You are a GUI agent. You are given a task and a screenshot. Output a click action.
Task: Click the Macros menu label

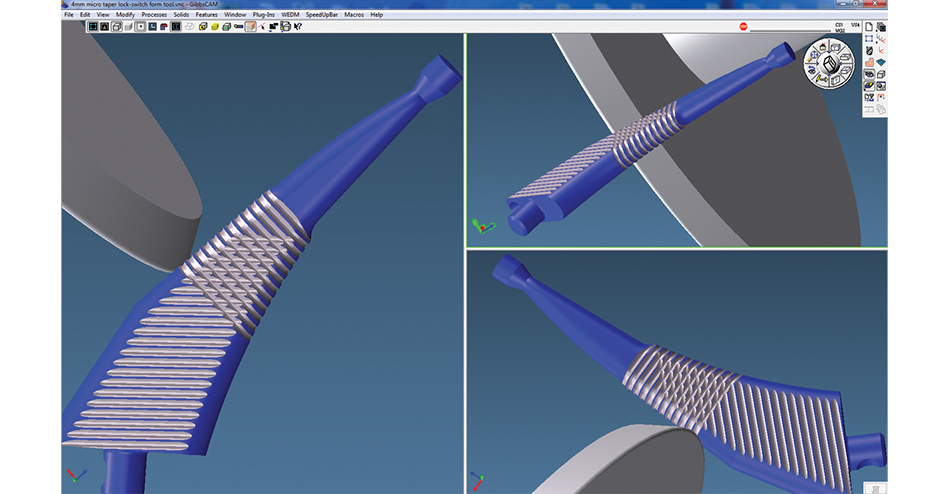(354, 15)
